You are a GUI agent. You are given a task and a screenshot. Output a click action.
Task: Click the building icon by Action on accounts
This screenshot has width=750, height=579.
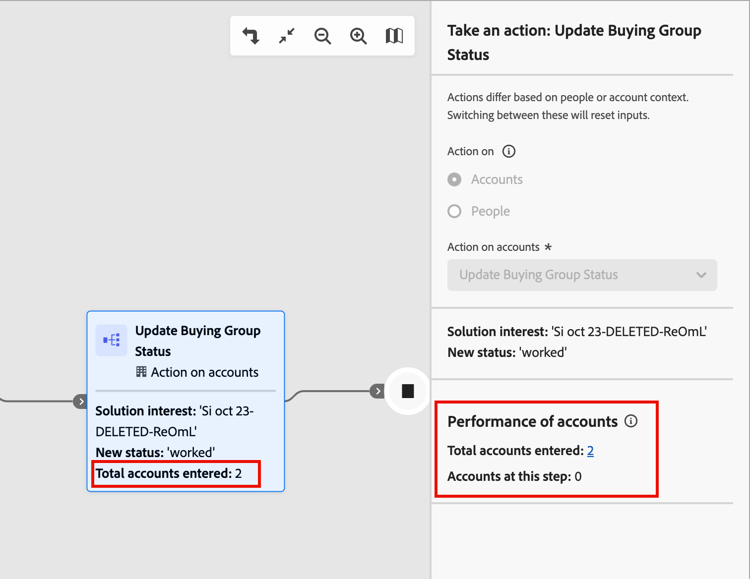(141, 372)
